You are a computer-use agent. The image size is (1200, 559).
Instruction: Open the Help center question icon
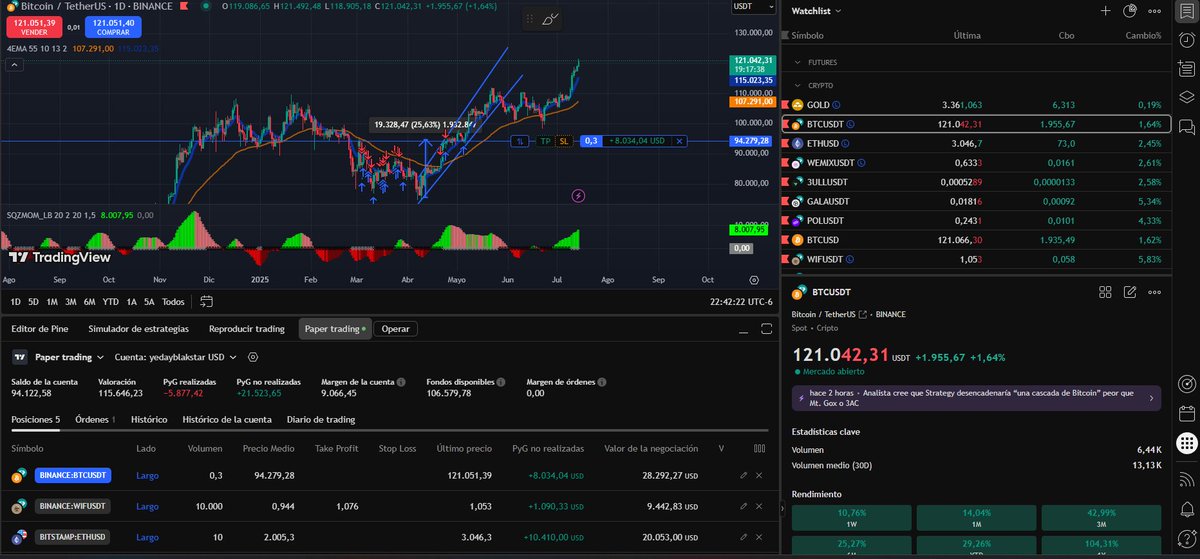point(1186,539)
